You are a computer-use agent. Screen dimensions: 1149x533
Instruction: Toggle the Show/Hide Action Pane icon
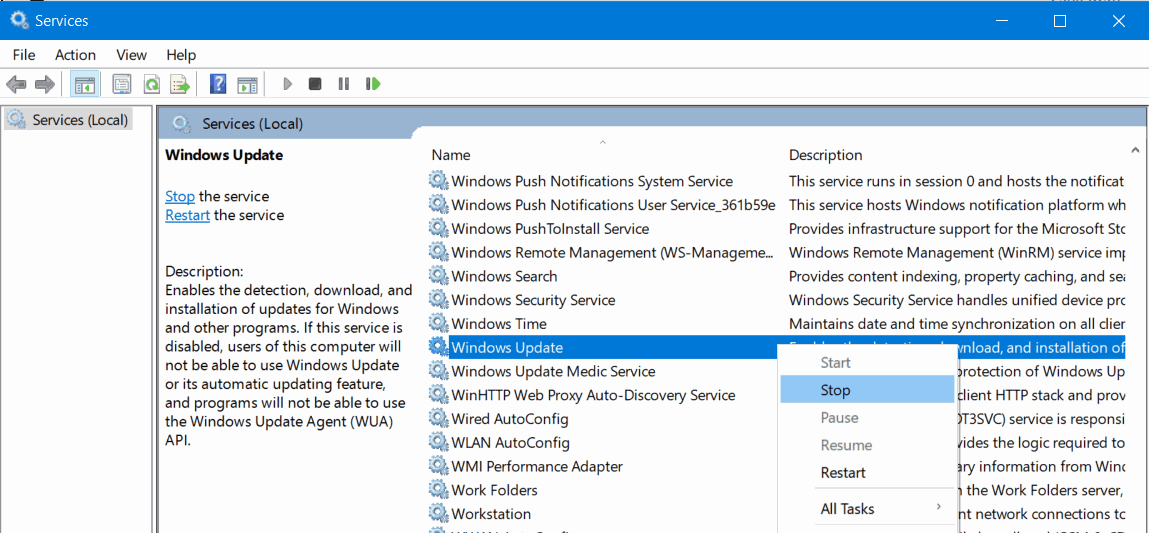(x=247, y=84)
